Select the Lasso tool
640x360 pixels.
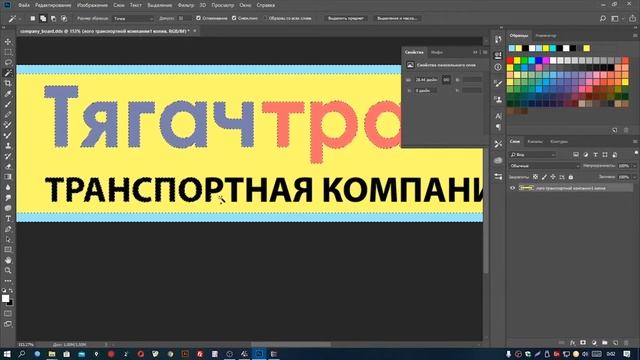[8, 62]
